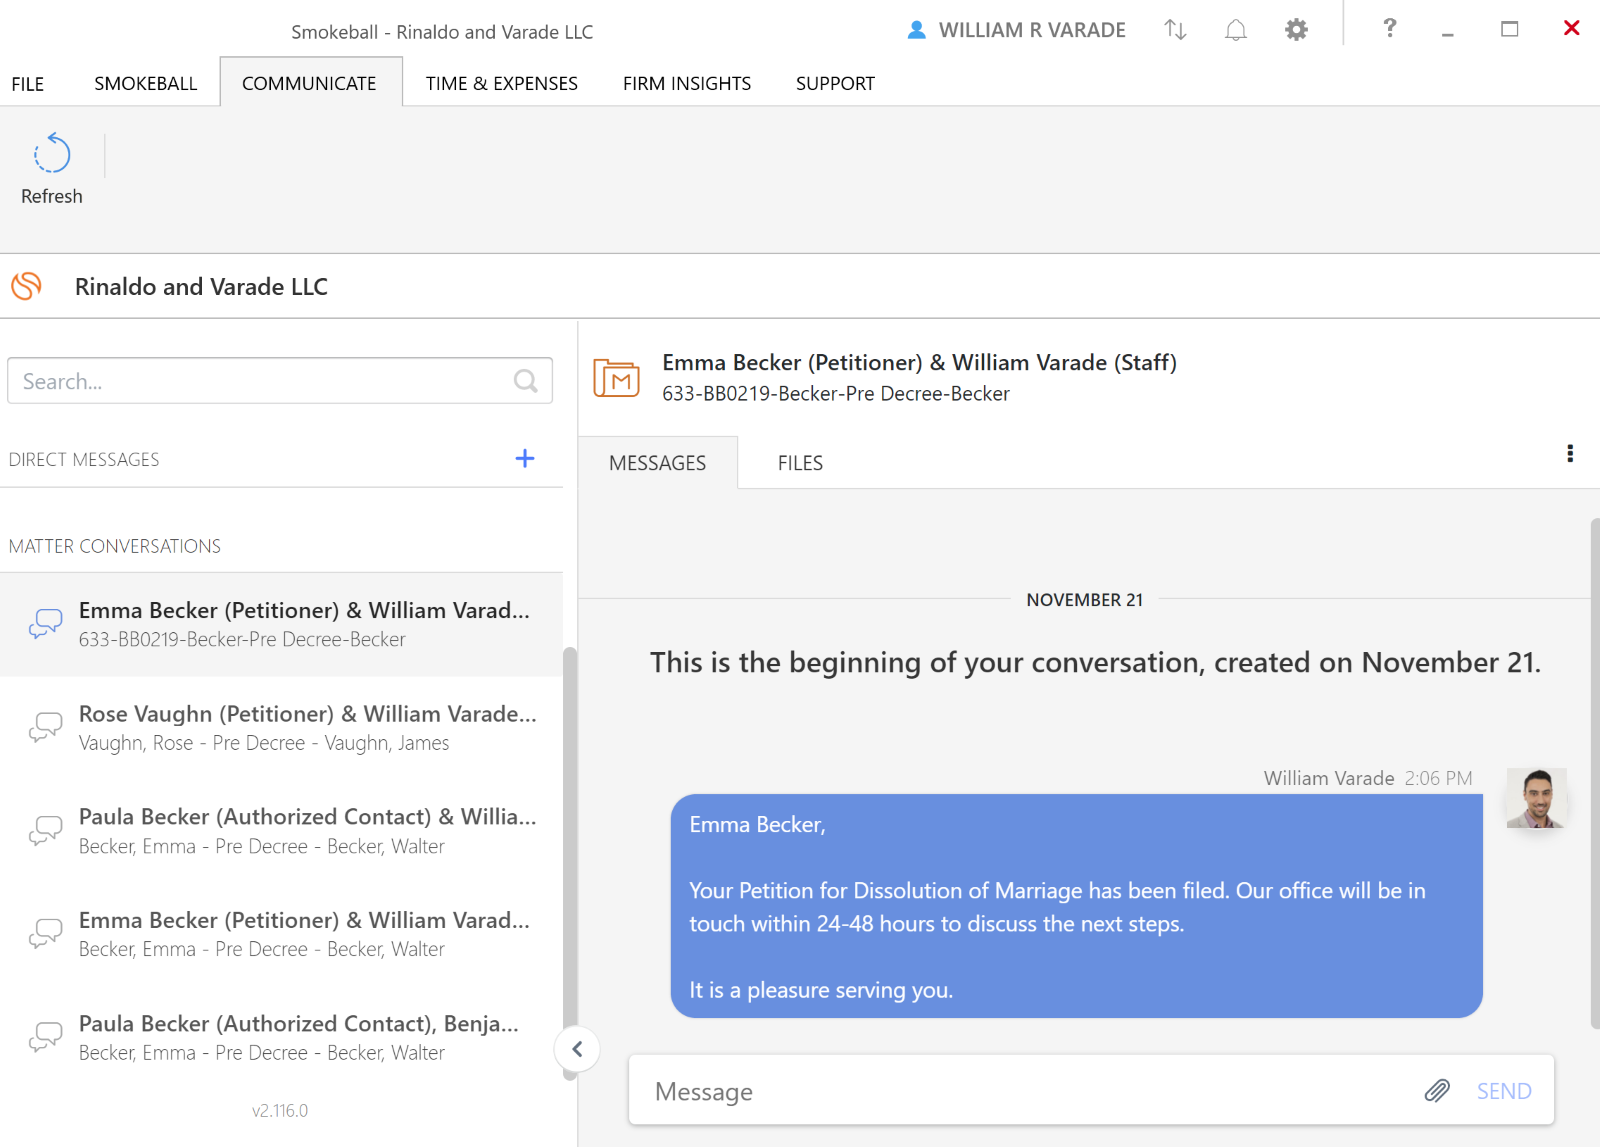Viewport: 1600px width, 1147px height.
Task: Click the Rinaldo and Varade LLC firm name
Action: (x=201, y=287)
